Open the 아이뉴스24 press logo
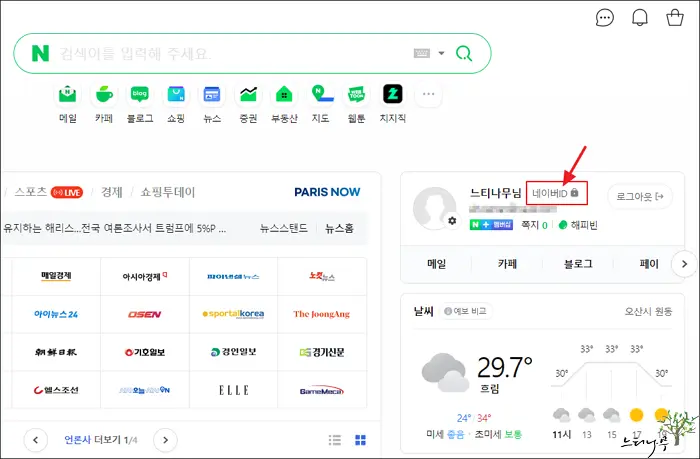The image size is (700, 459). (56, 314)
